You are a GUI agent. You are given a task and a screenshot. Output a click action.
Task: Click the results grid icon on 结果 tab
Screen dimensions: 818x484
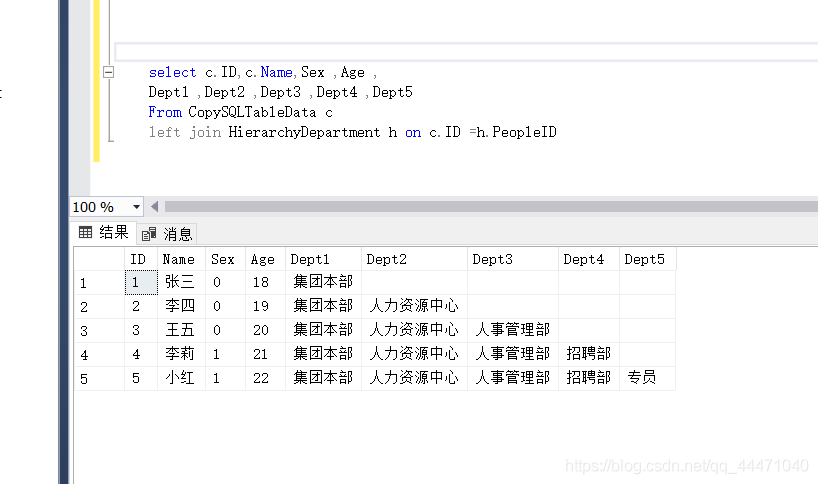click(x=86, y=233)
